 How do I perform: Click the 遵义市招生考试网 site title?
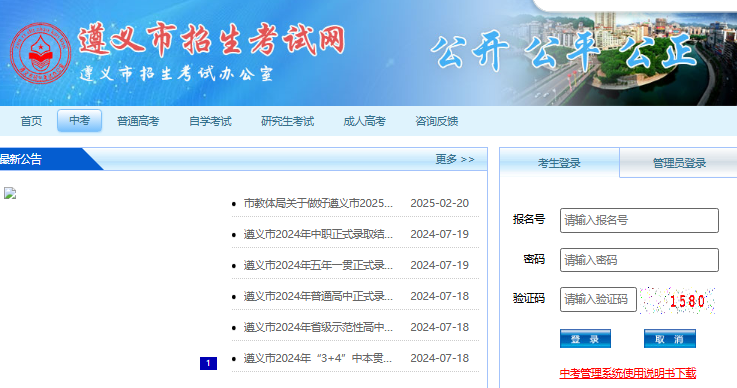coord(212,40)
